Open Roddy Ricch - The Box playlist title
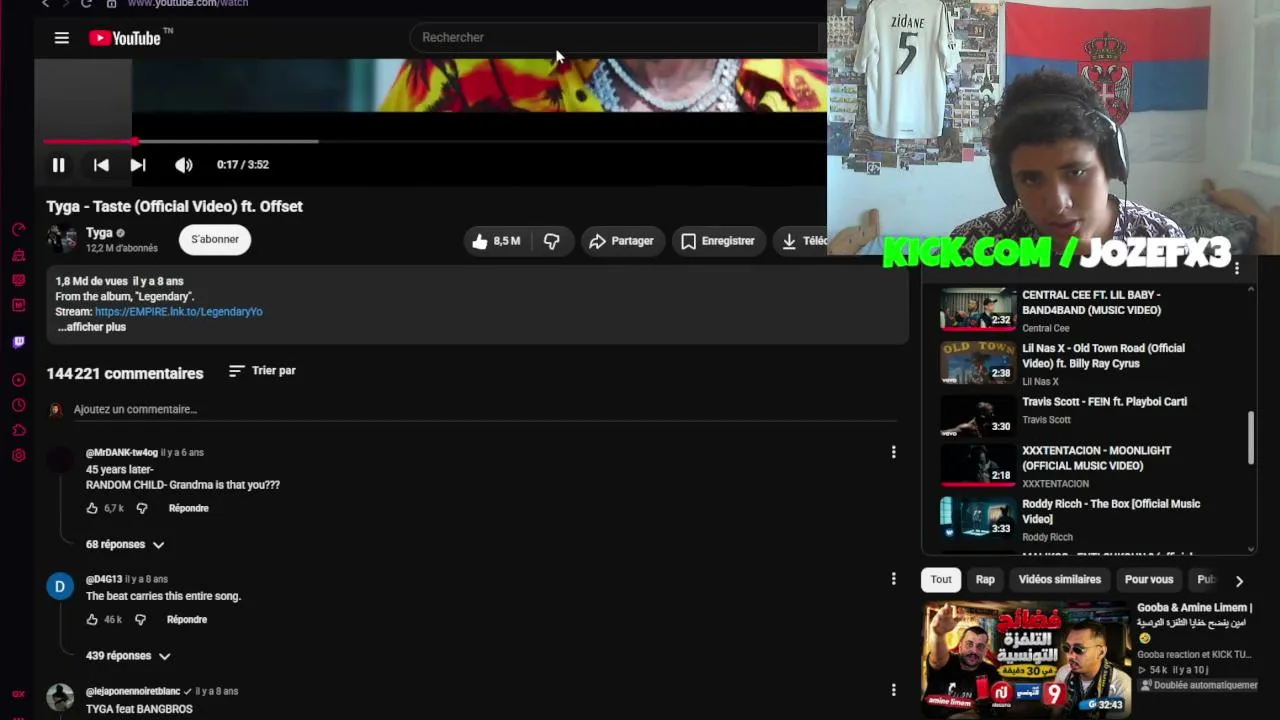The width and height of the screenshot is (1280, 720). pos(1111,511)
